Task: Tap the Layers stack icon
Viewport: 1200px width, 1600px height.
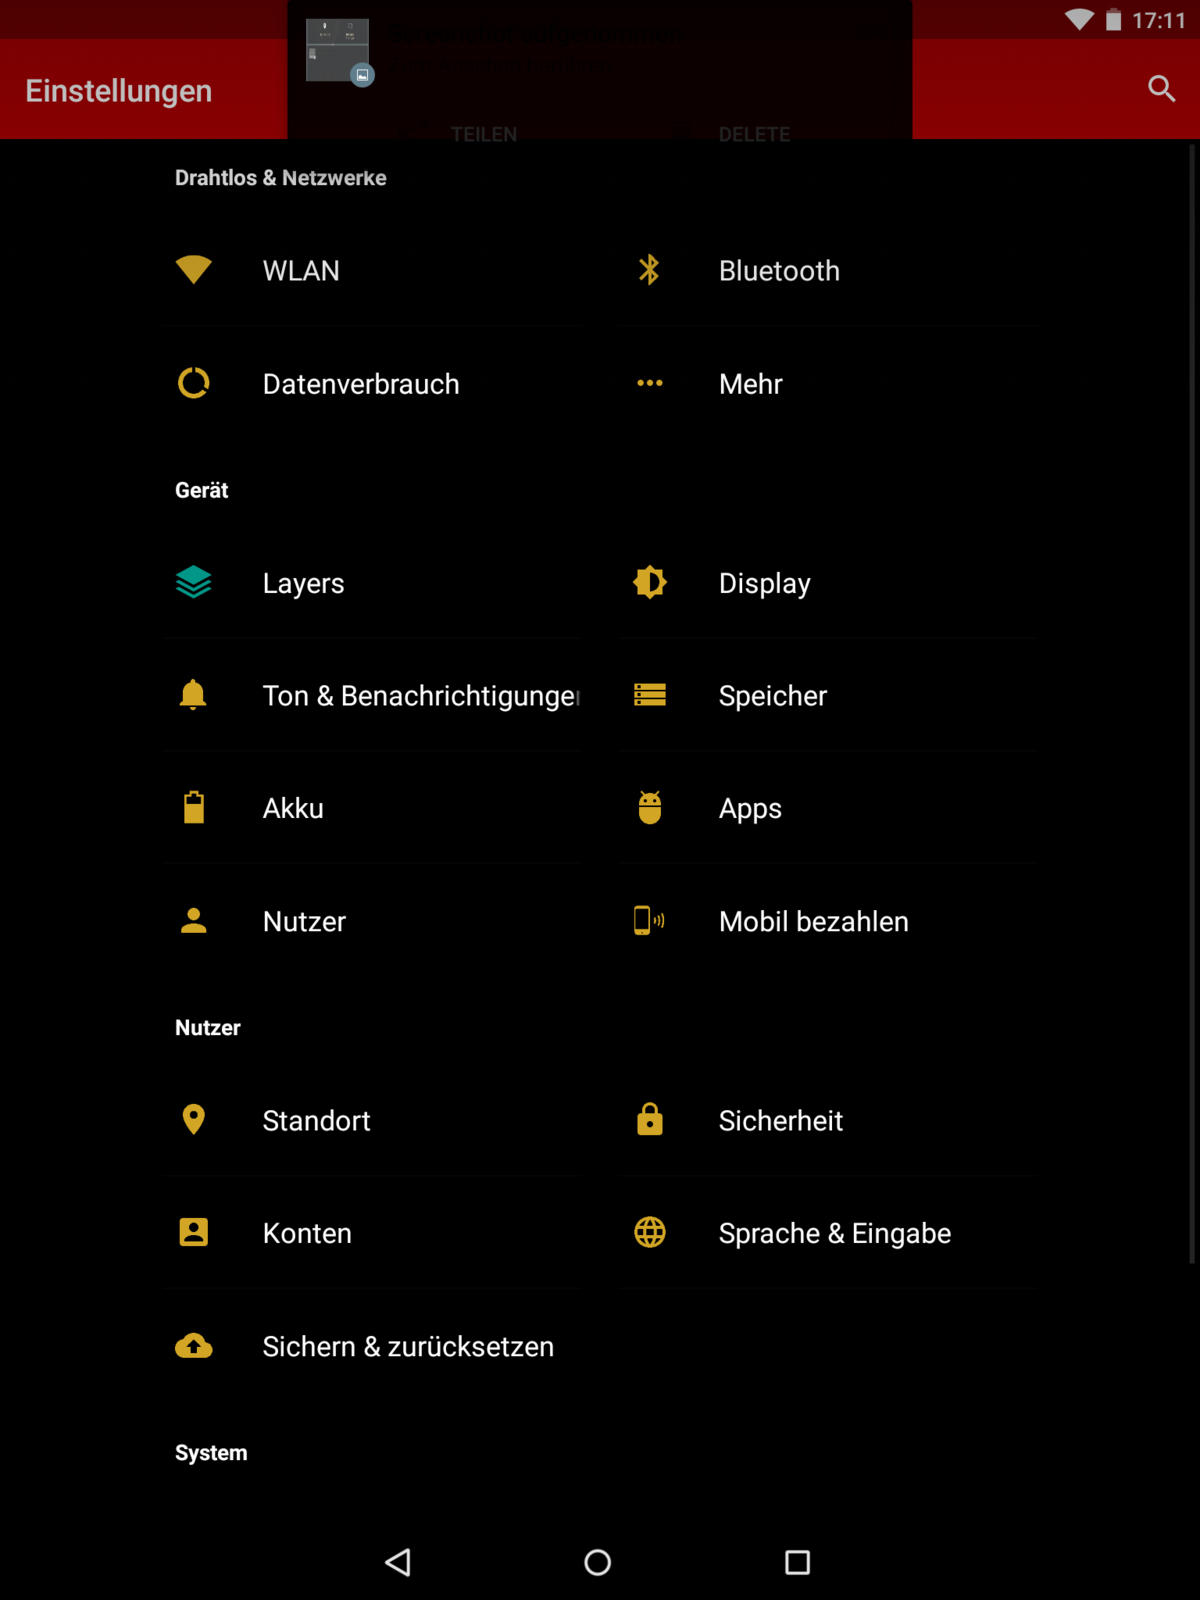Action: 193,582
